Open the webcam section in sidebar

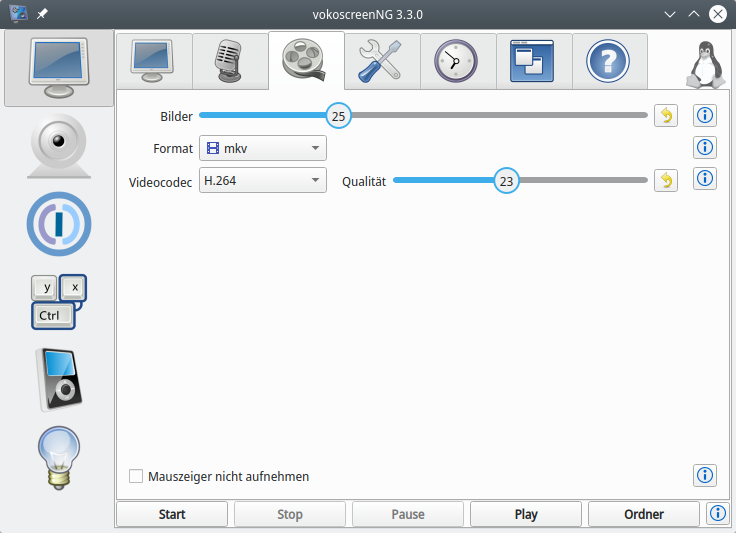click(x=59, y=146)
